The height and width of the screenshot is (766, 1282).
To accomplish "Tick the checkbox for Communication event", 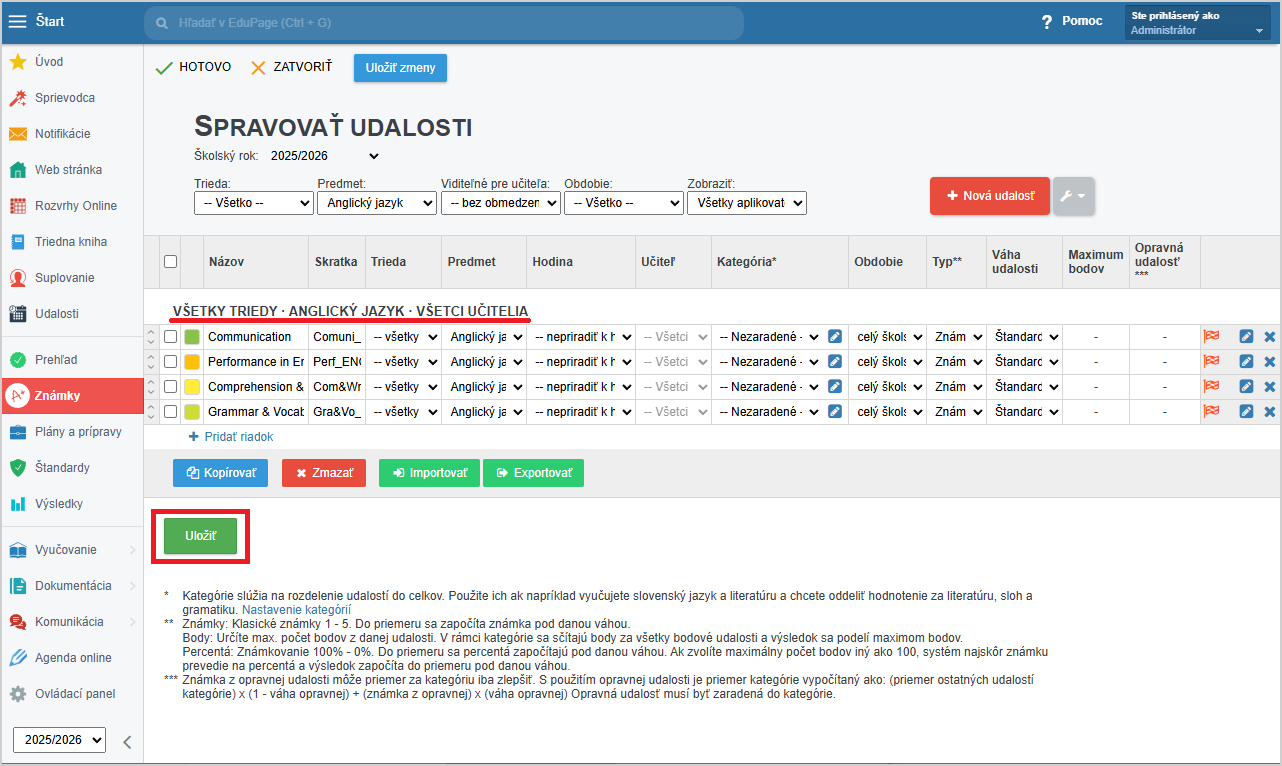I will click(x=170, y=337).
